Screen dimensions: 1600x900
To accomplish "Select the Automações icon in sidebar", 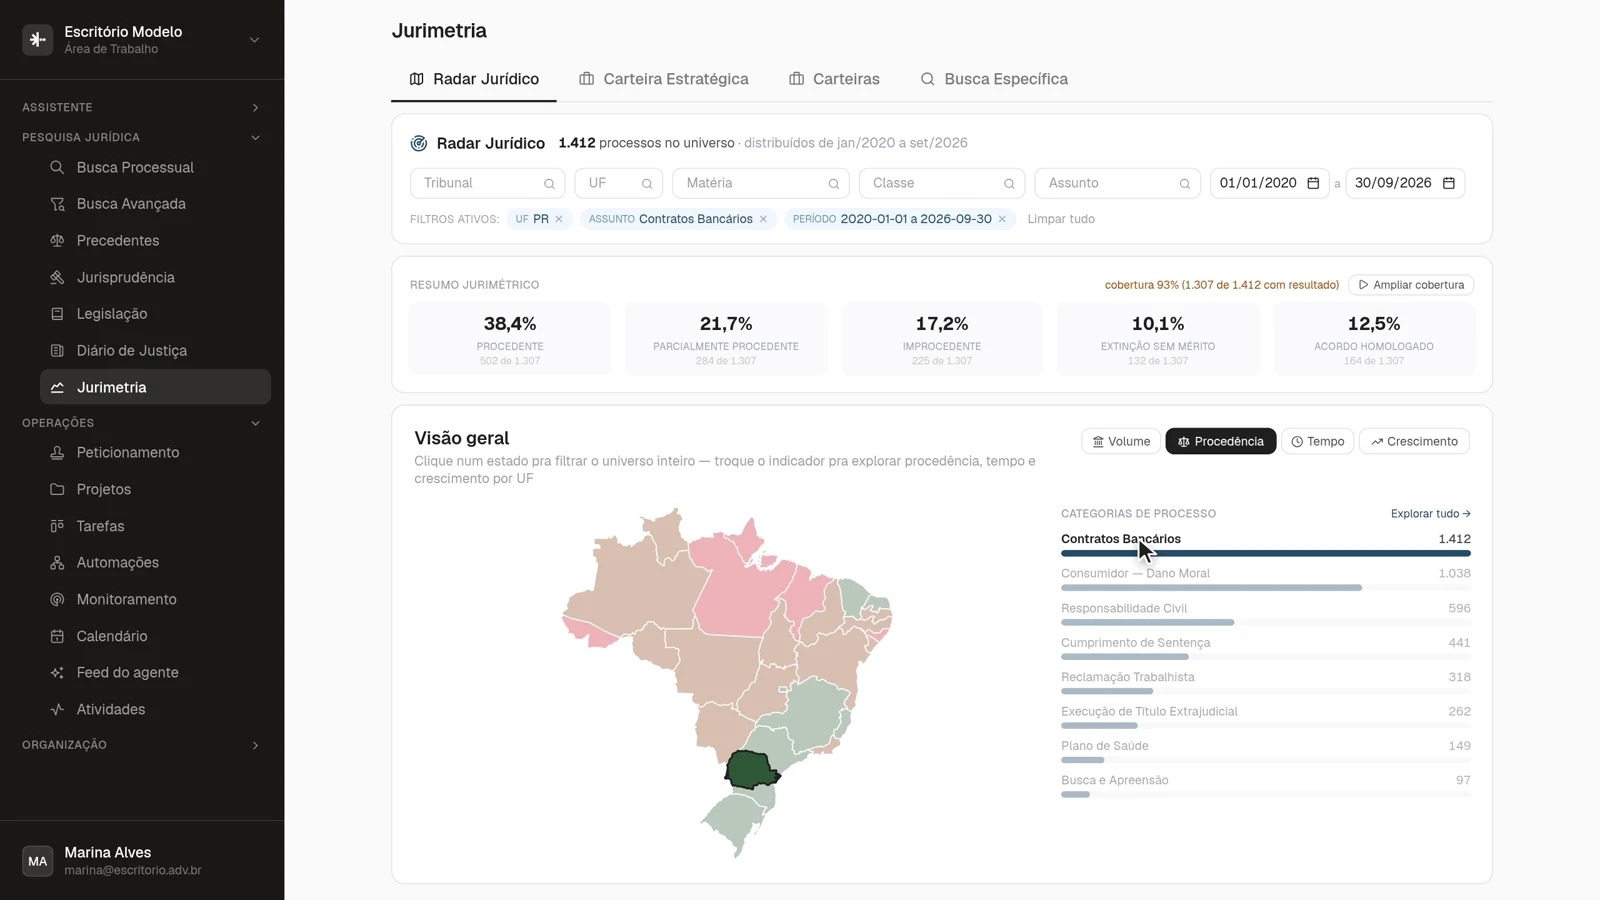I will click(57, 562).
